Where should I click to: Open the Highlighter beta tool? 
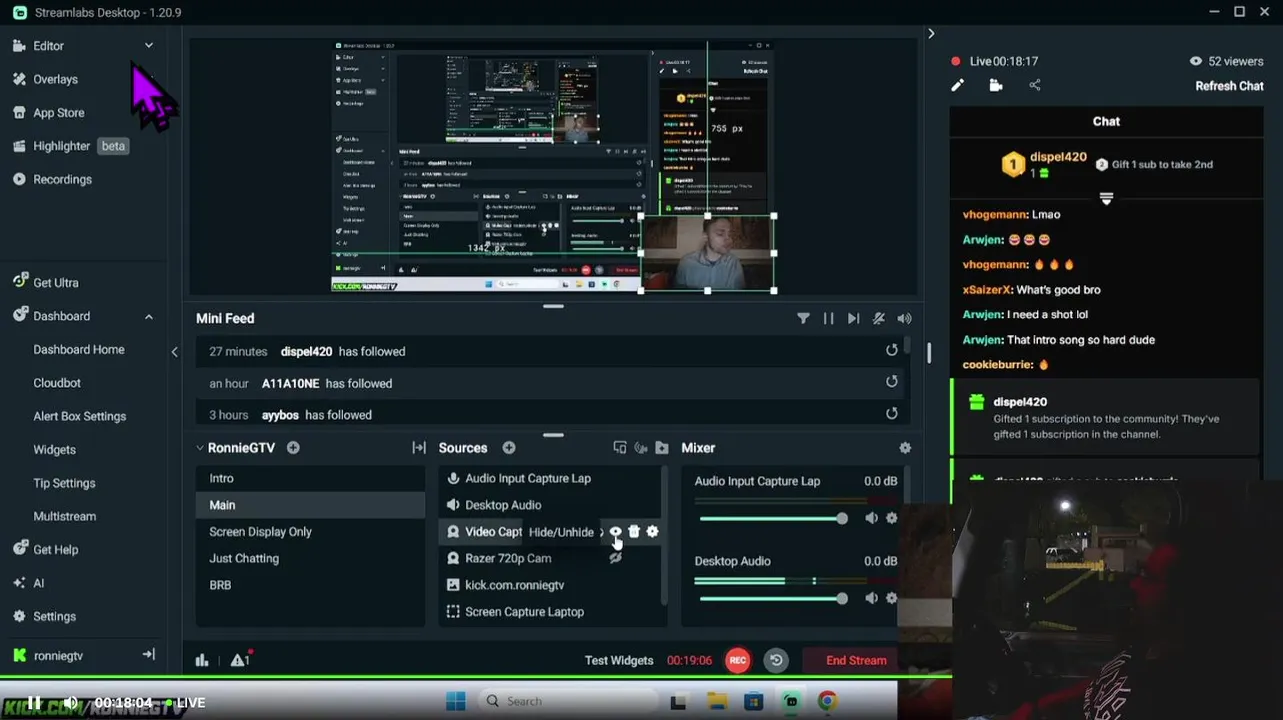point(70,146)
